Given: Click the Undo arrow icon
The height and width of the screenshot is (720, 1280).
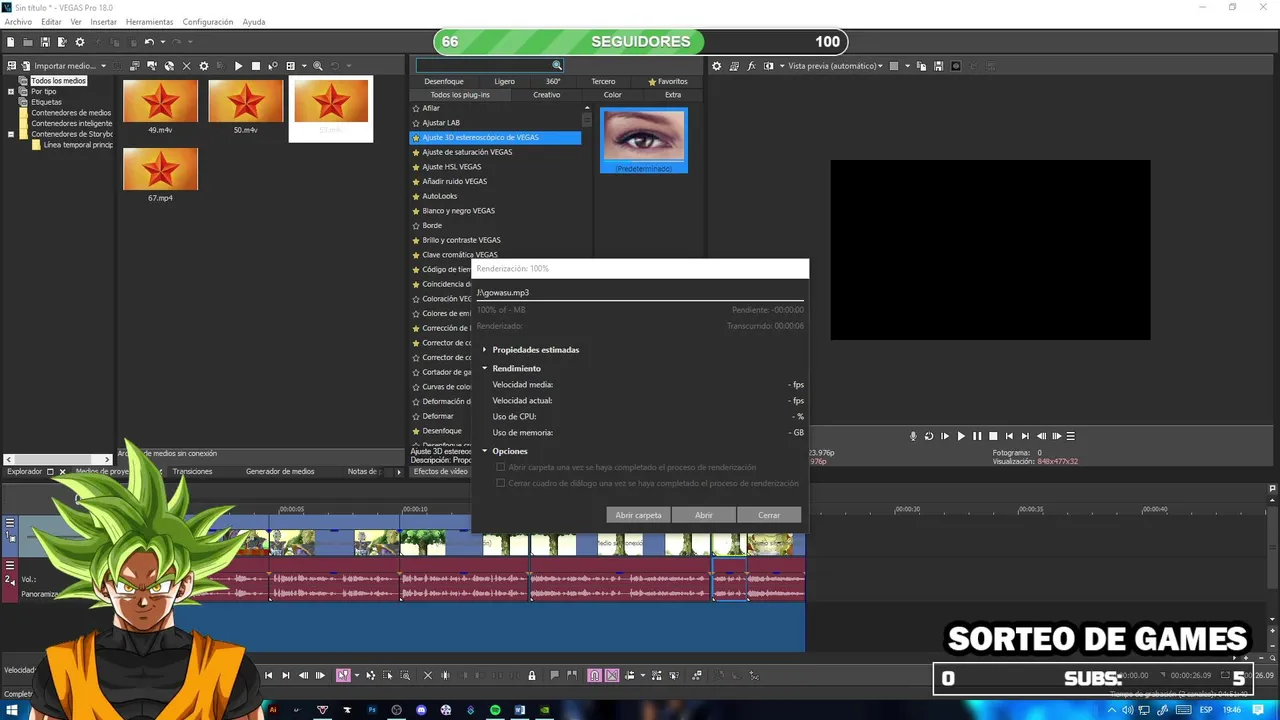Looking at the screenshot, I should [x=148, y=42].
